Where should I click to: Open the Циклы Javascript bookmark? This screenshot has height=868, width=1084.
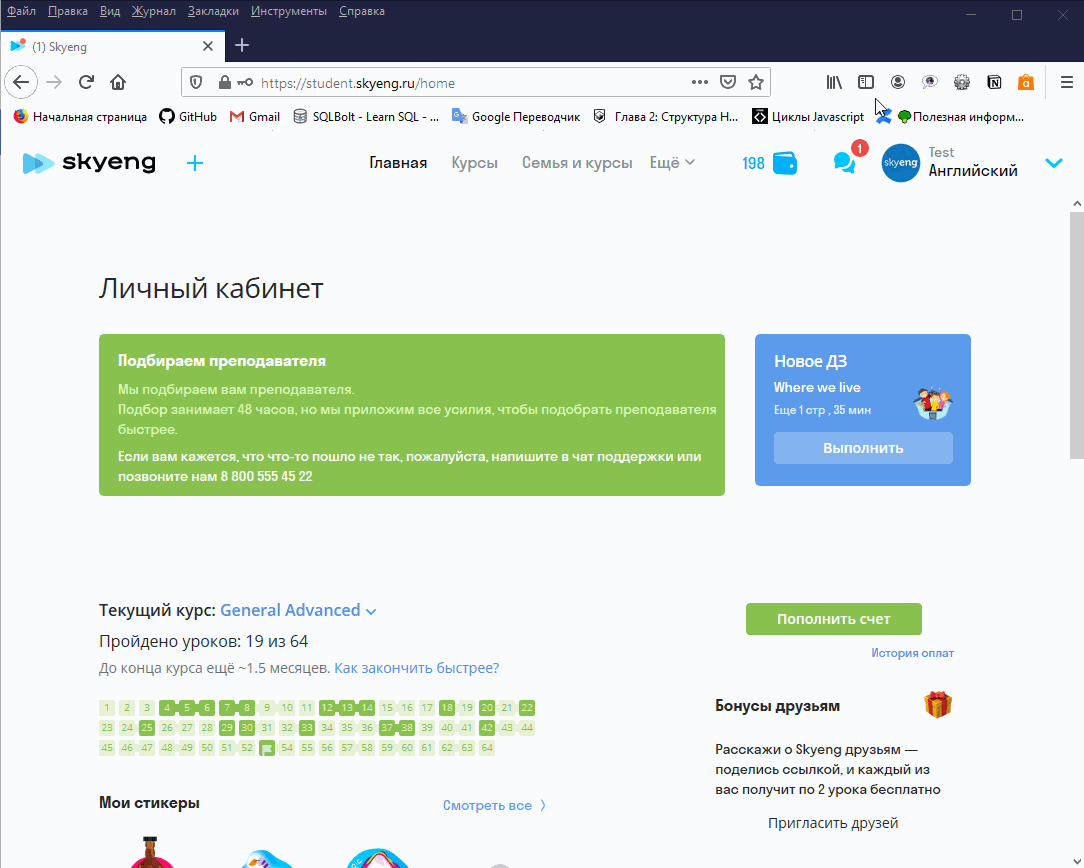point(808,117)
